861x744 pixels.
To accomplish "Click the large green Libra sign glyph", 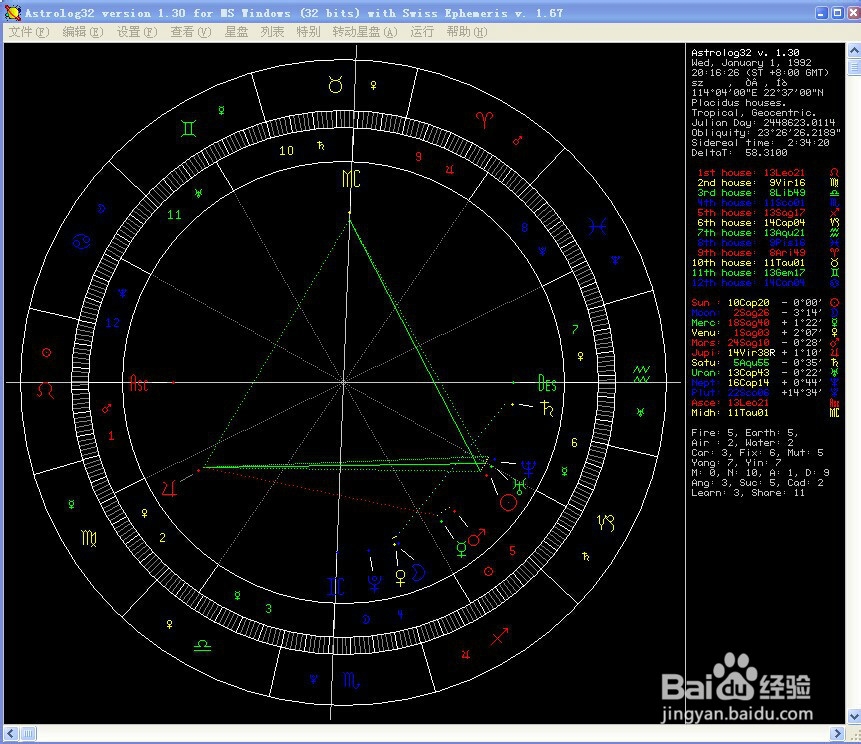I will (202, 646).
